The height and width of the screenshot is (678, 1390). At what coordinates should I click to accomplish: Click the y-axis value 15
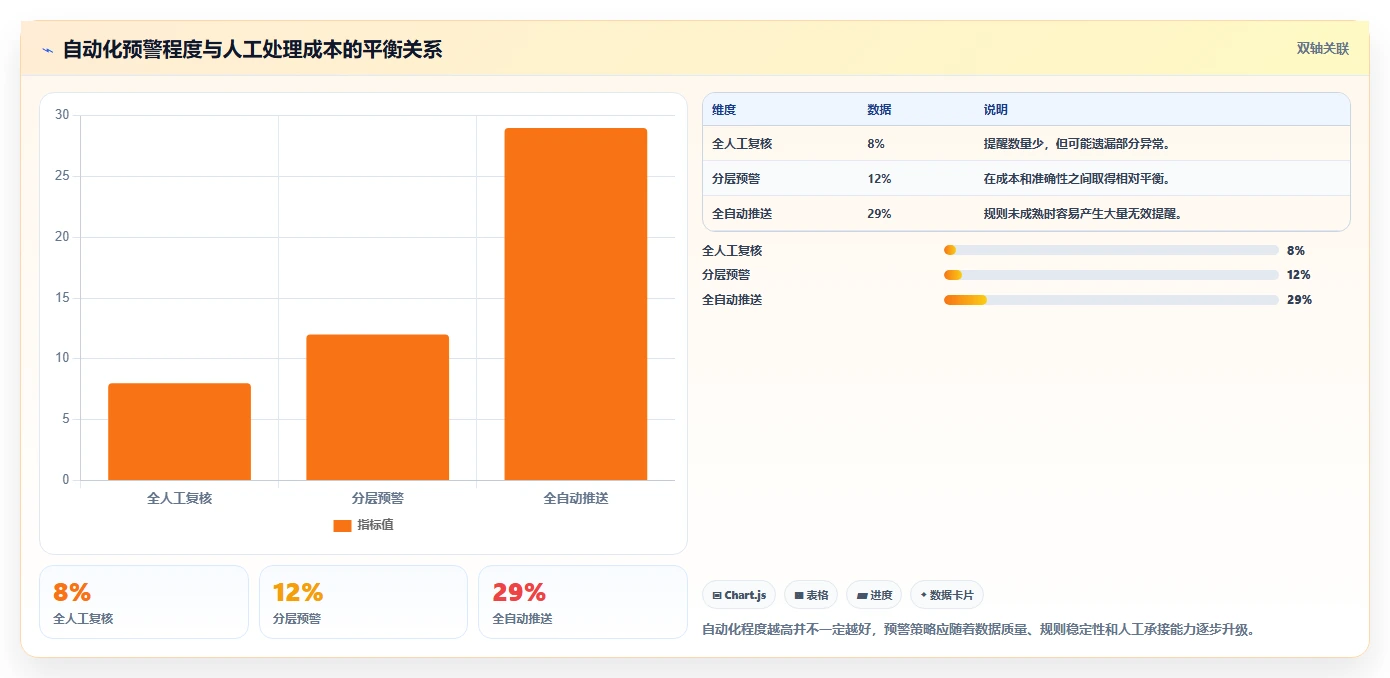[62, 298]
